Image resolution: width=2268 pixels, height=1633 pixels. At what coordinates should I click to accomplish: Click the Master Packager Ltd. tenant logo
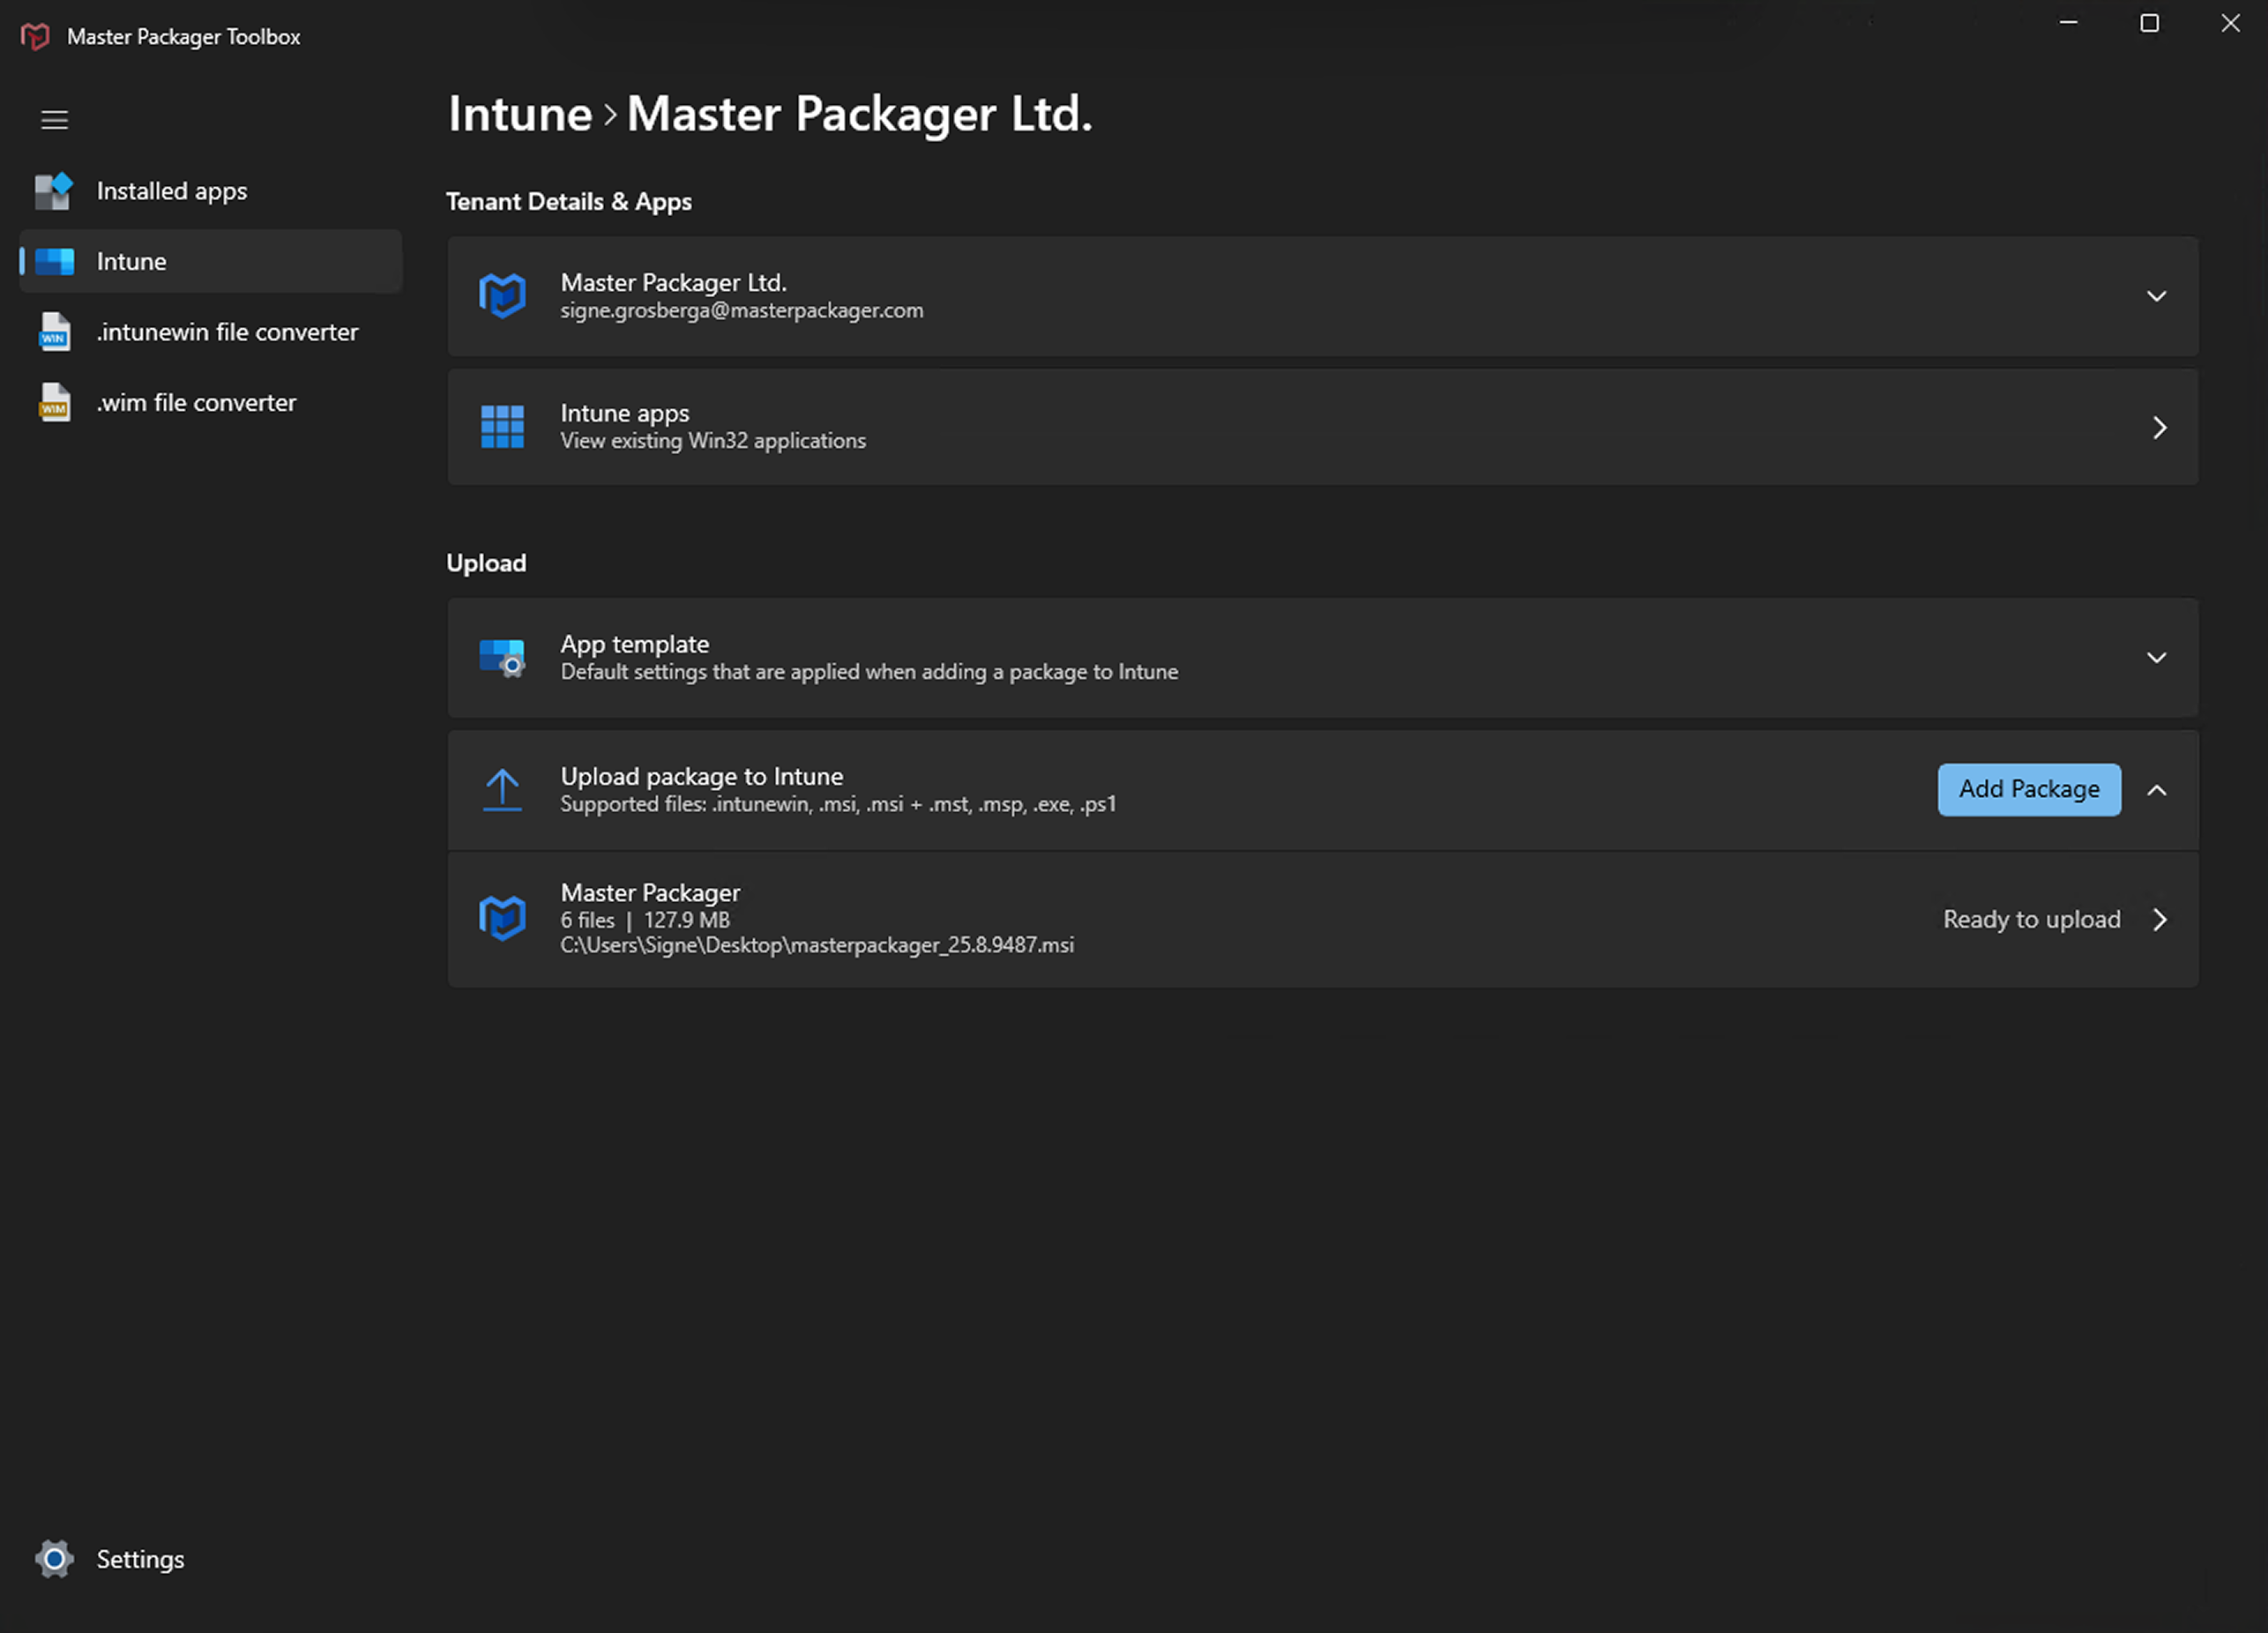pos(502,296)
